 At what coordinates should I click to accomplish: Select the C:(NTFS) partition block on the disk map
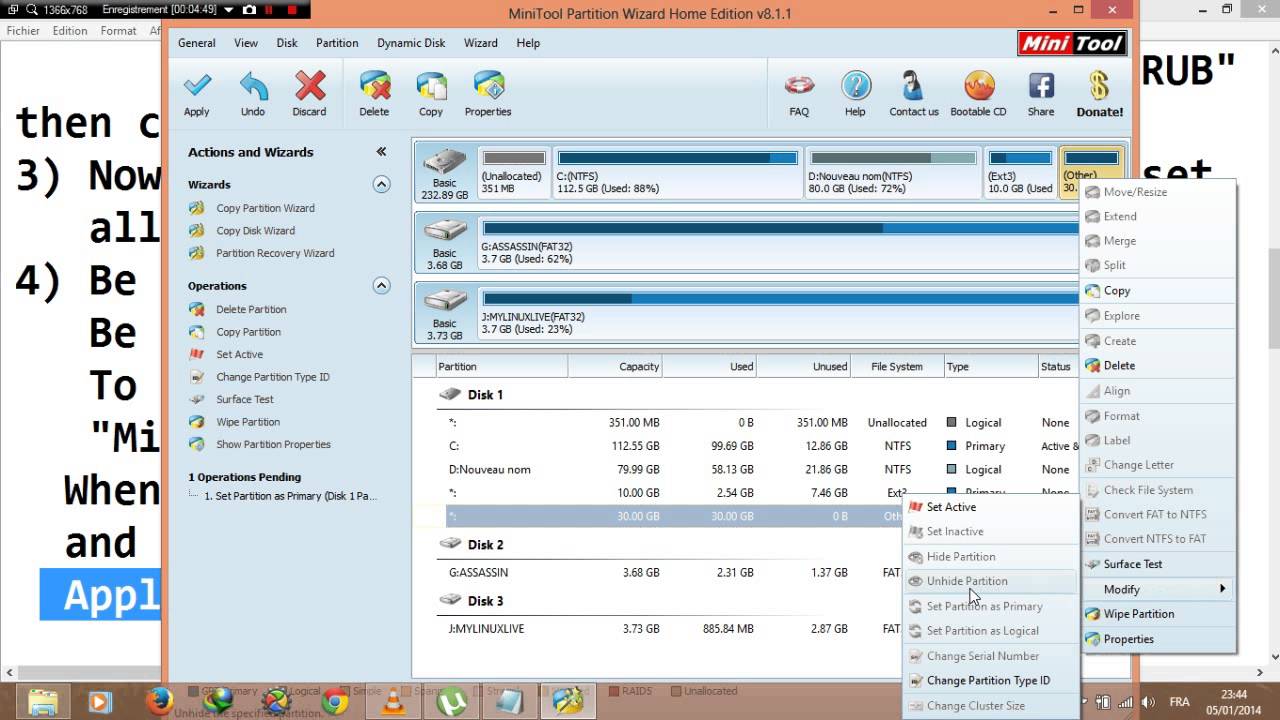(677, 172)
